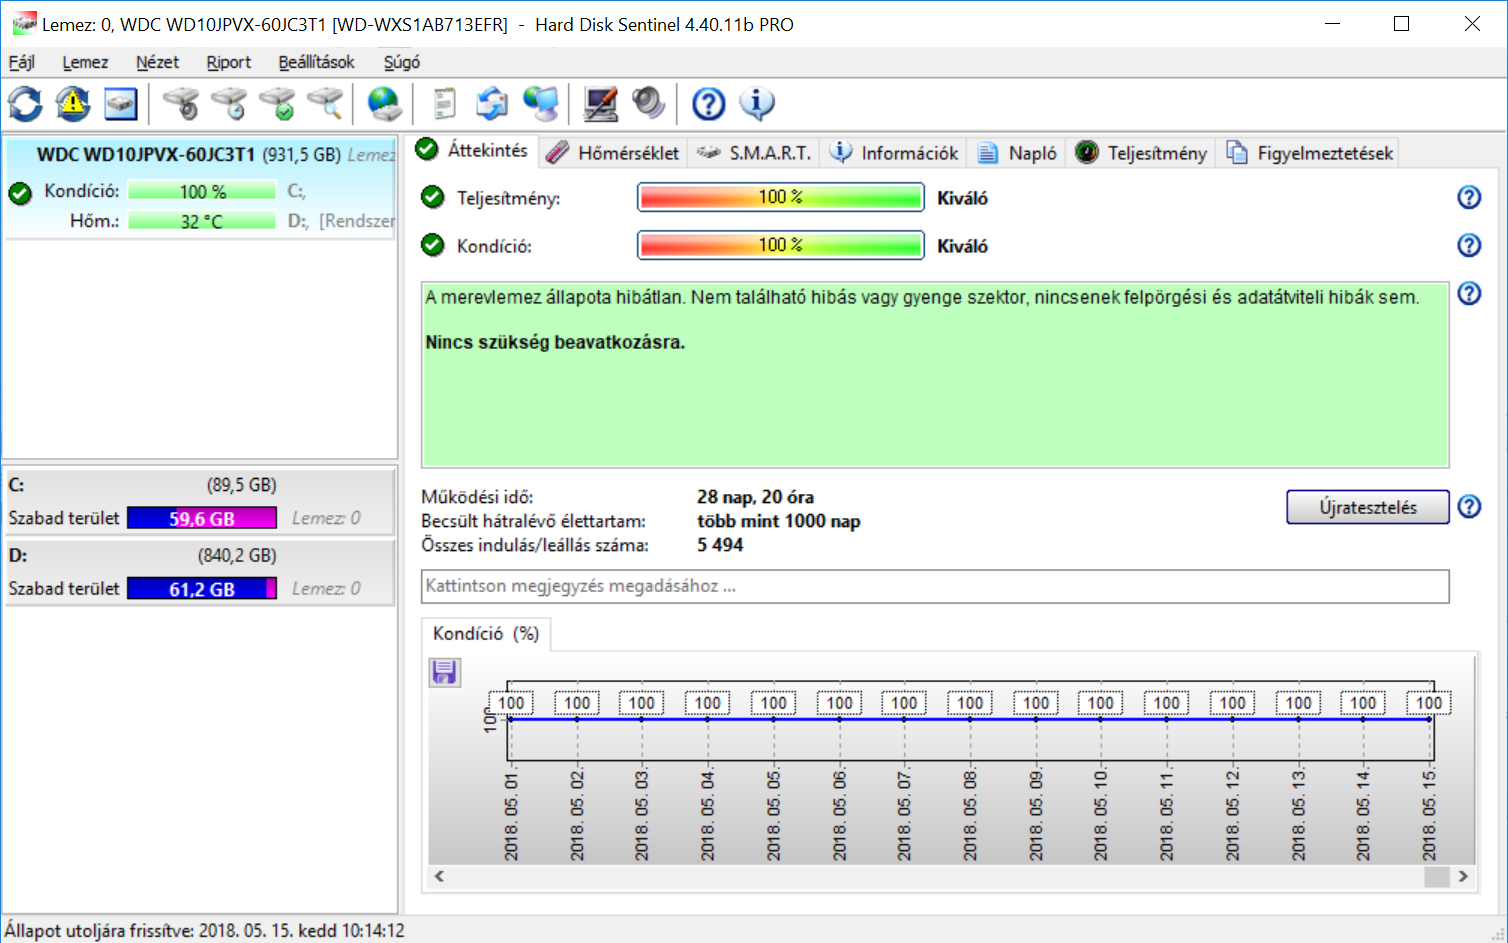This screenshot has width=1508, height=943.
Task: Click the Újratesztelés button
Action: pos(1367,507)
